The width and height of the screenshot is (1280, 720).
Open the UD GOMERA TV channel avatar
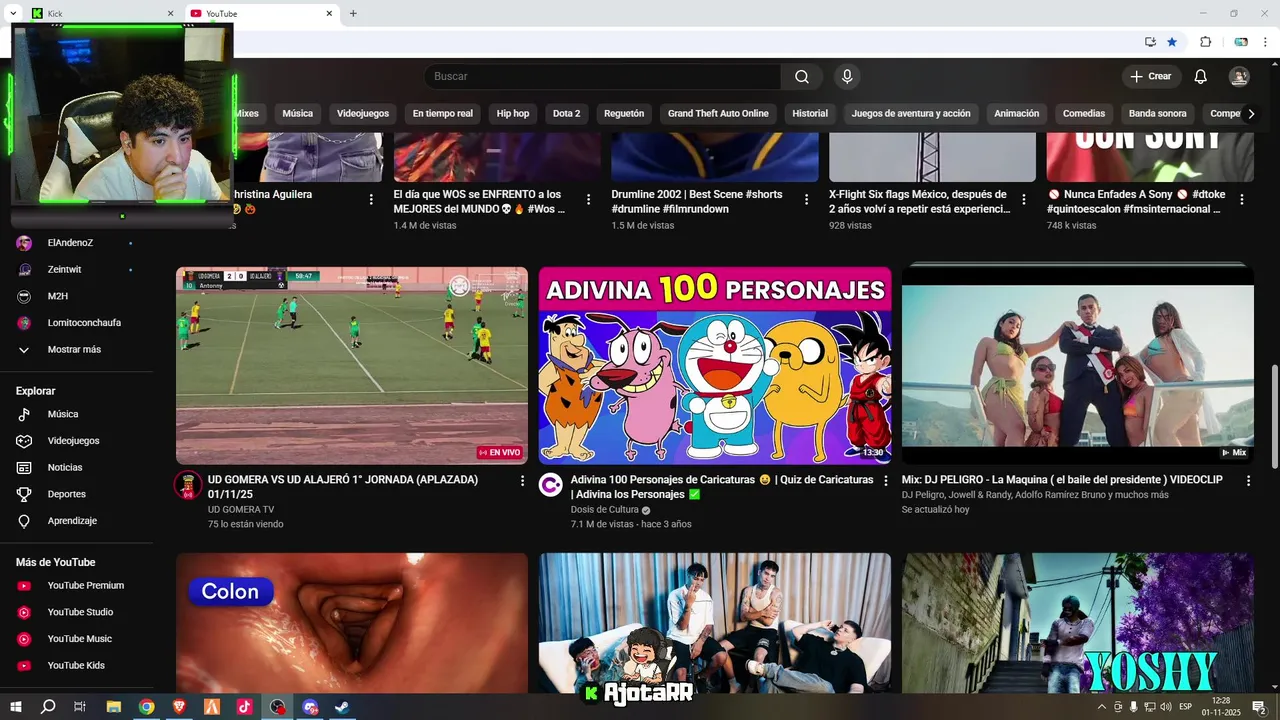188,485
